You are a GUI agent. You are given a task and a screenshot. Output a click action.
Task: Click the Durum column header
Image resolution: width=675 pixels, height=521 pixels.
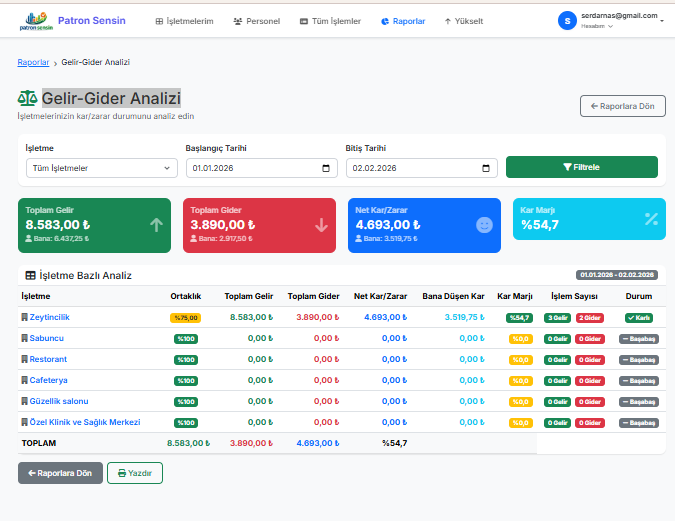click(639, 296)
